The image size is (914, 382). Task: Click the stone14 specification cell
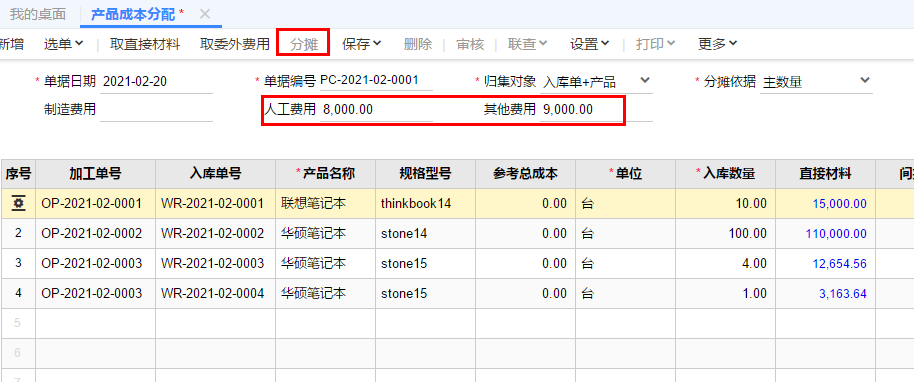point(426,234)
